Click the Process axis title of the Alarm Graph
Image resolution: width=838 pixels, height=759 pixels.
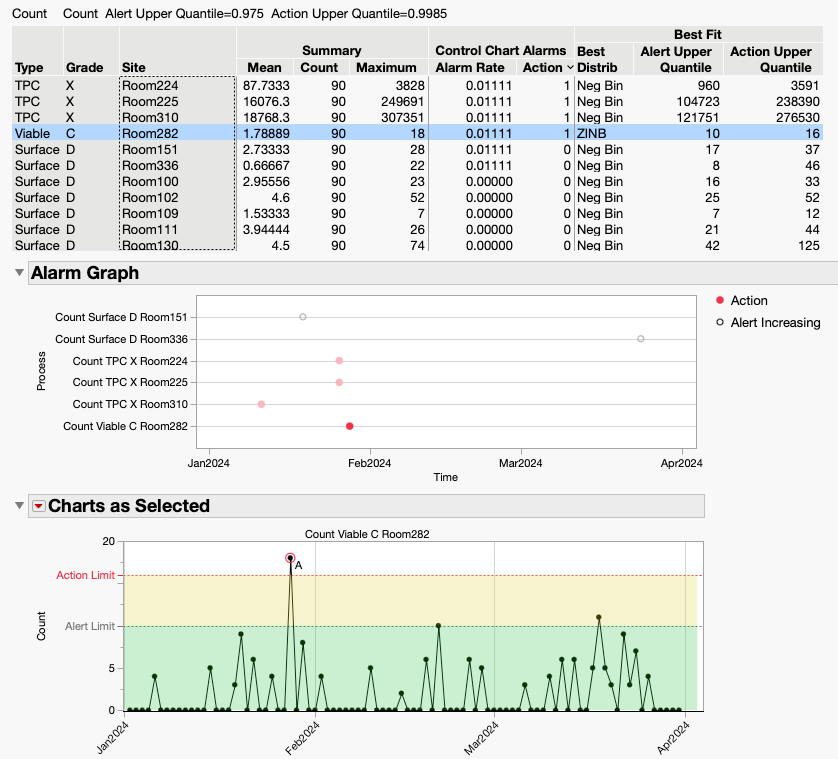tap(41, 371)
